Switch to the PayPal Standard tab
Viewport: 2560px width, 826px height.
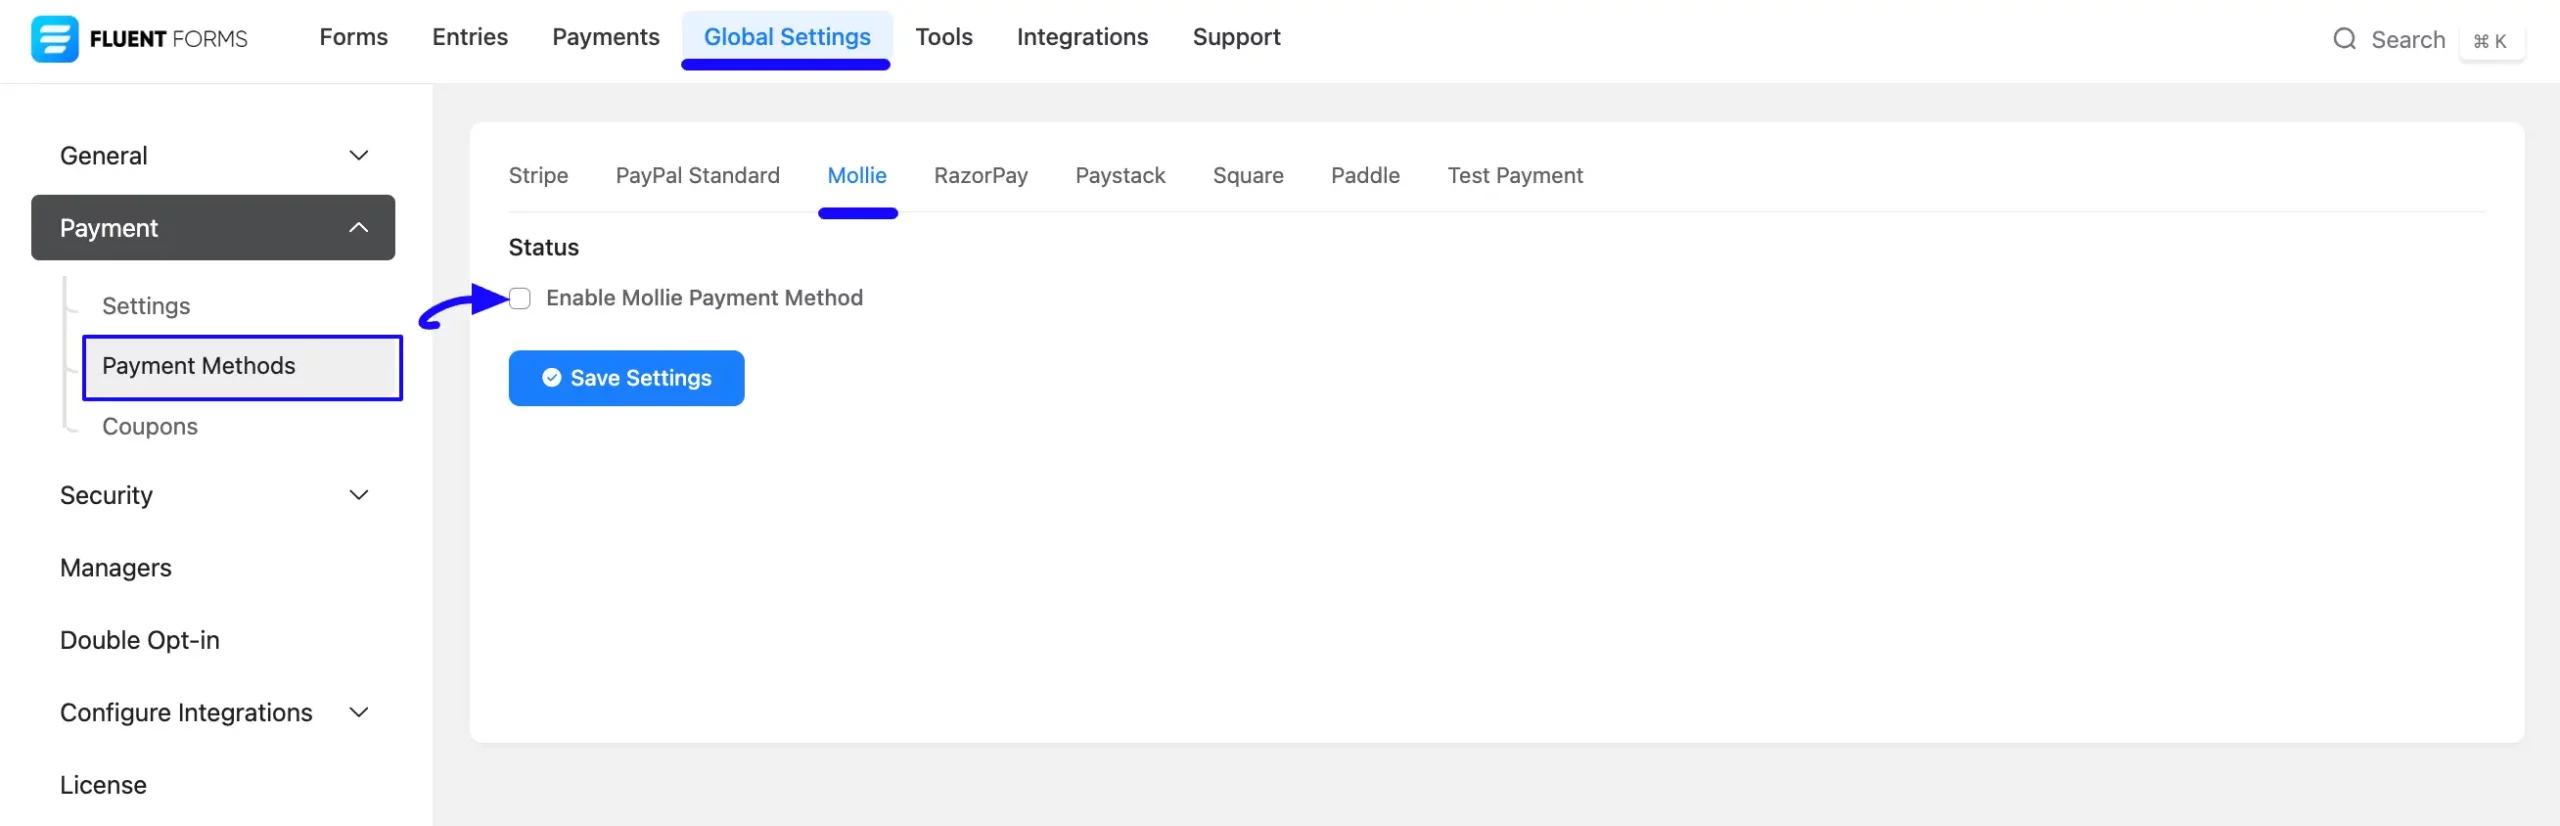tap(698, 176)
